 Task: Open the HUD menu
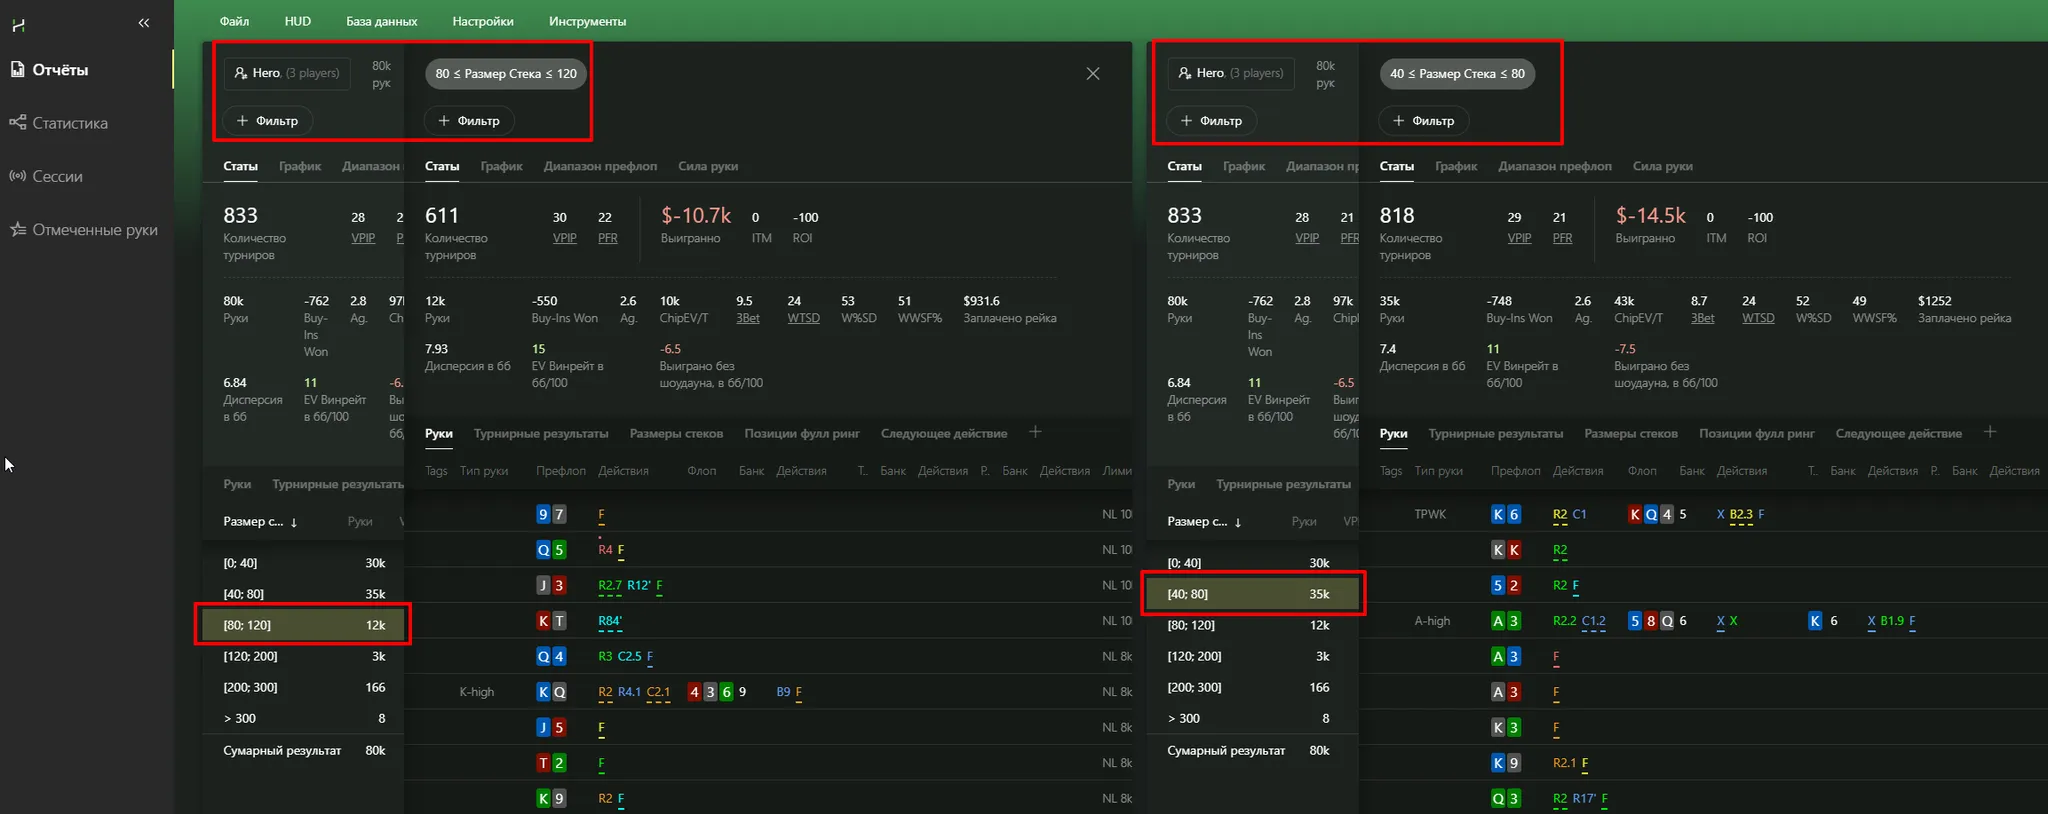pyautogui.click(x=297, y=21)
